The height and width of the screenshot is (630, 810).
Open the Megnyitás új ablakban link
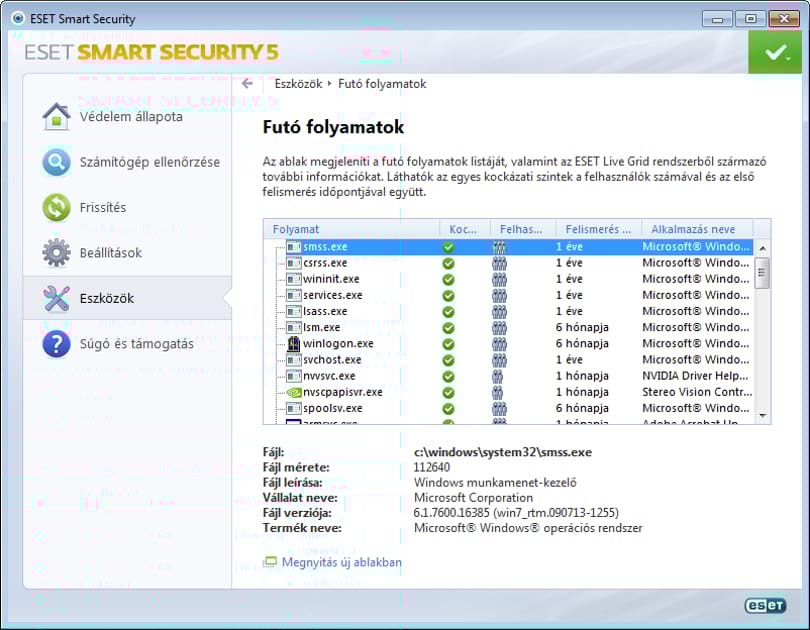[341, 562]
